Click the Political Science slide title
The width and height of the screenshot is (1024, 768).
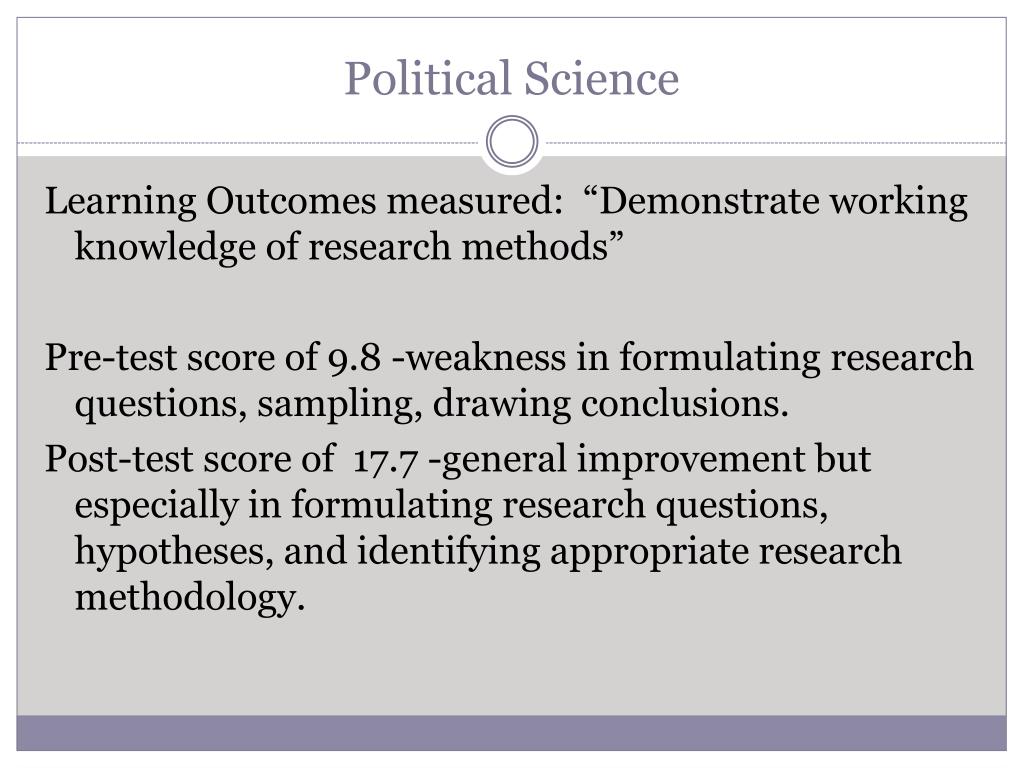[511, 78]
